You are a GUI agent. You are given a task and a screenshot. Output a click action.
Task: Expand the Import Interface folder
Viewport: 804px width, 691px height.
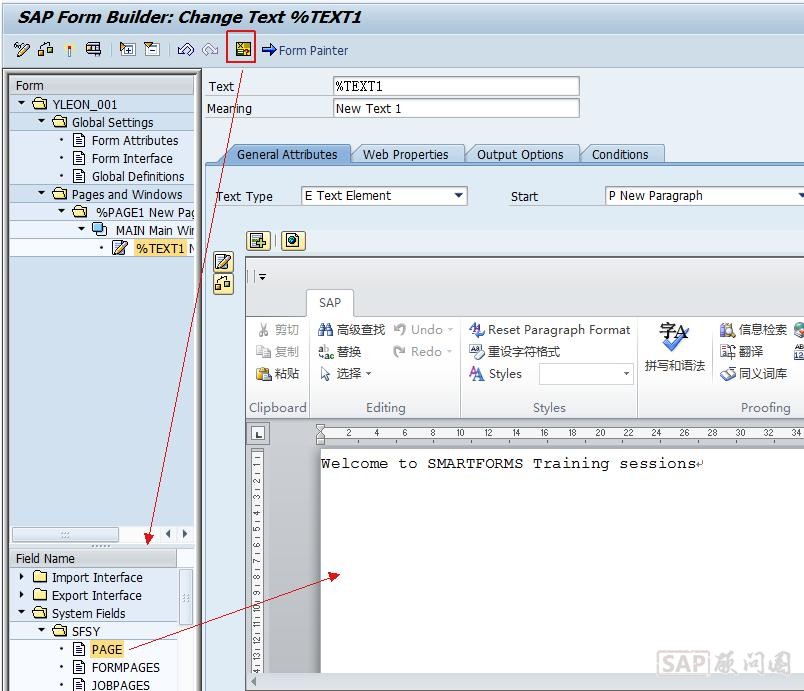click(x=22, y=577)
